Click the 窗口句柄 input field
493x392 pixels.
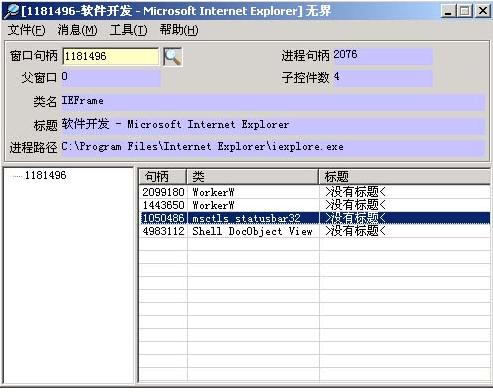coord(110,56)
